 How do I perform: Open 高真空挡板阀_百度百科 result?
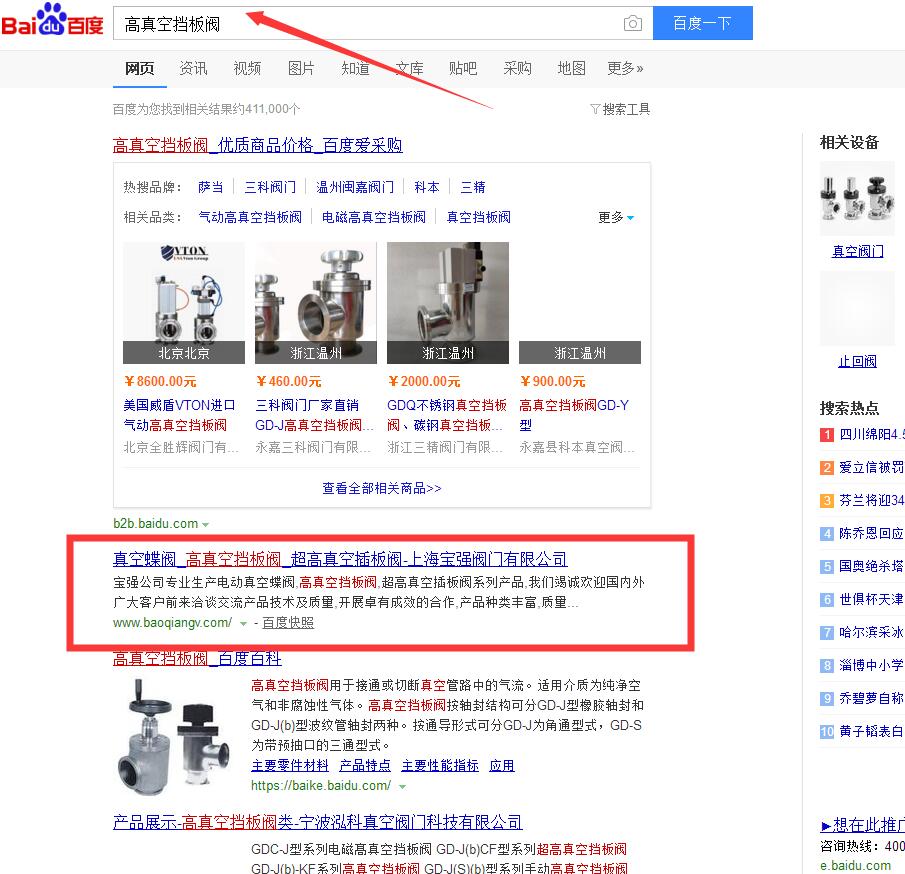[197, 658]
